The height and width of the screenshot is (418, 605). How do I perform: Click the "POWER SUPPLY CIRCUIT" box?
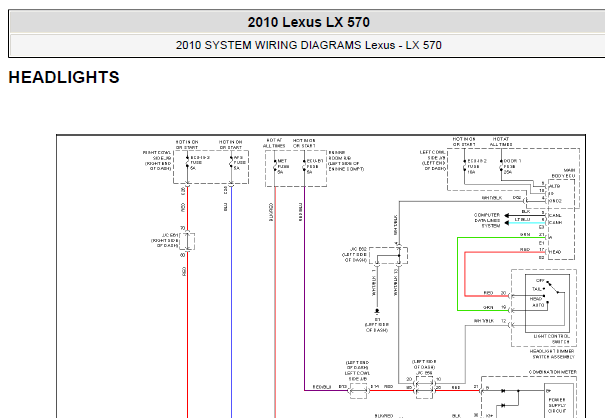coord(557,403)
